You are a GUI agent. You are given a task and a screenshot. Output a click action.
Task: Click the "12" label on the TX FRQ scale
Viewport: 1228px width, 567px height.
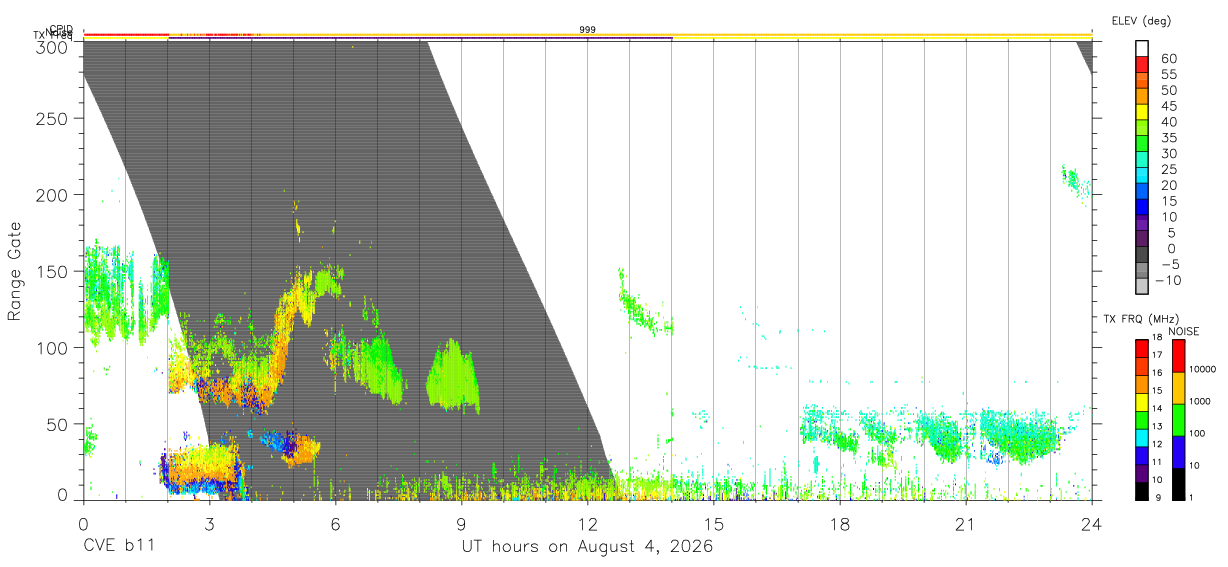1157,444
